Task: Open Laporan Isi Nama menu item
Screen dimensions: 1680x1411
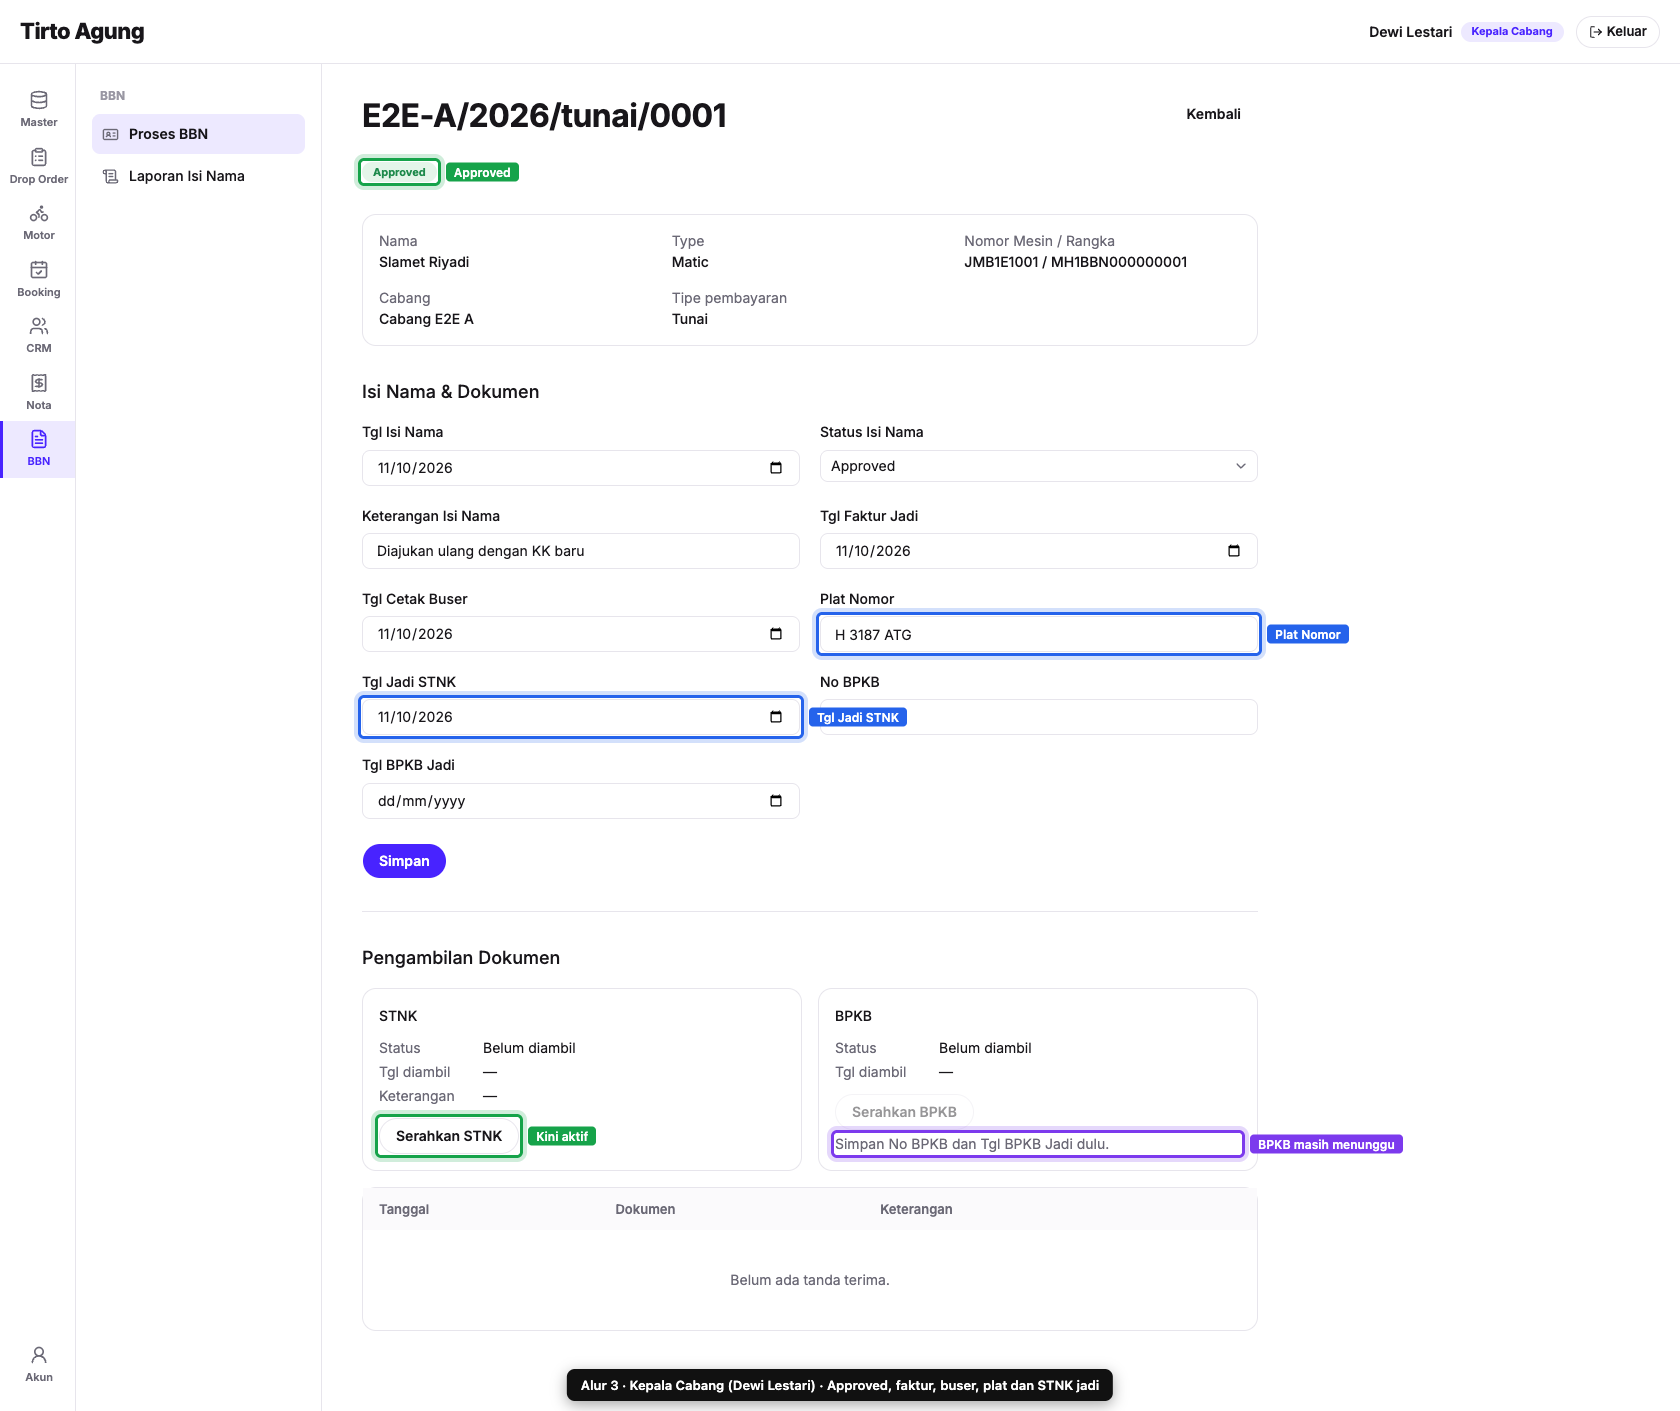Action: 198,176
